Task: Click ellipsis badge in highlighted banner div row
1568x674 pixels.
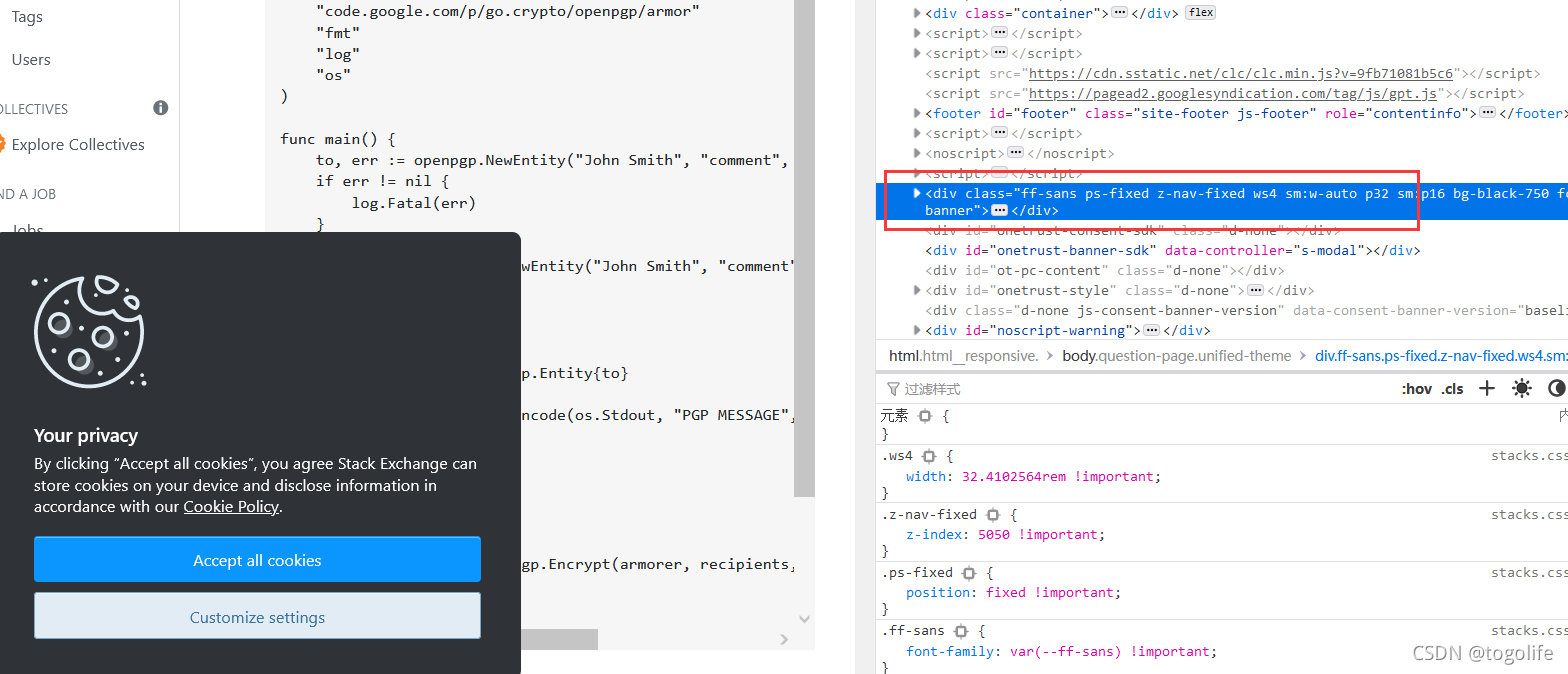Action: (999, 210)
